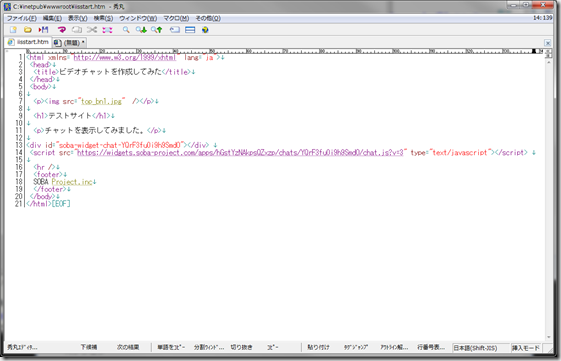561x361 pixels.
Task: Open the マクロ(M) menu
Action: [x=176, y=18]
